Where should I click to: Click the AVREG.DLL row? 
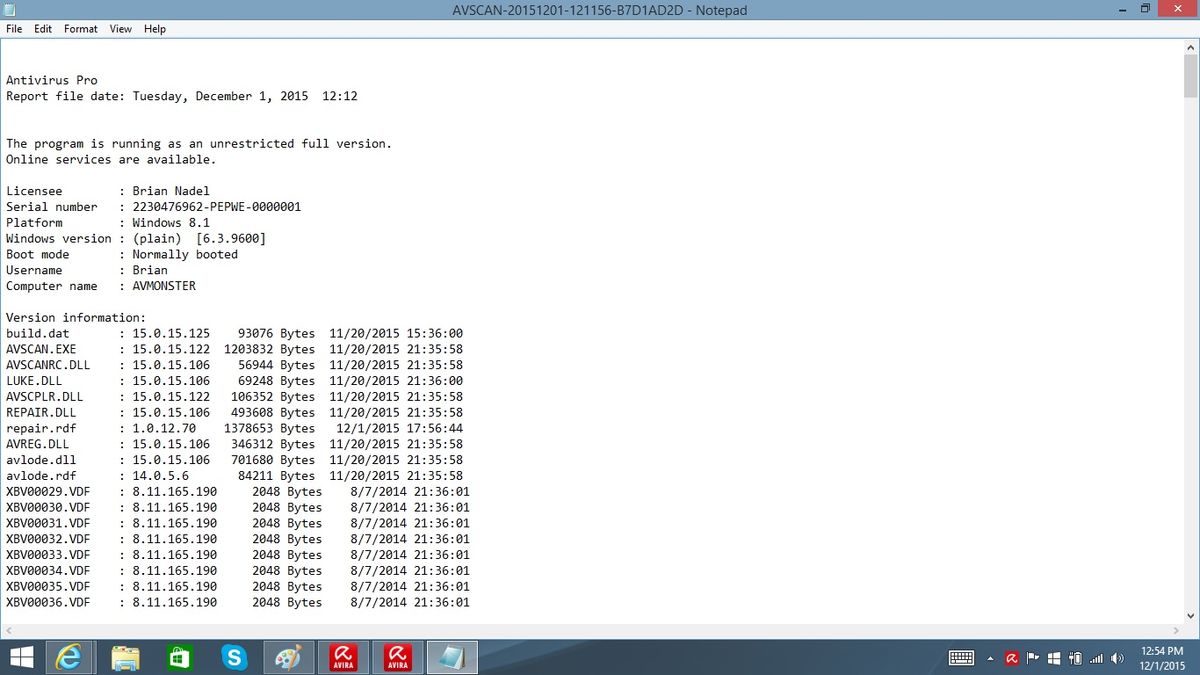pyautogui.click(x=235, y=444)
